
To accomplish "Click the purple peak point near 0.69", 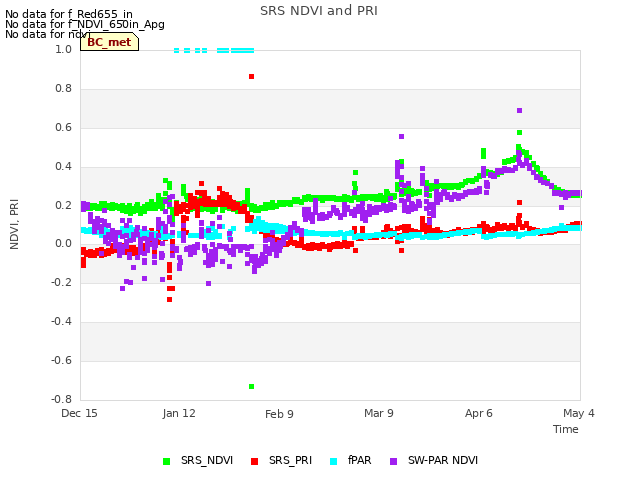I will click(520, 111).
